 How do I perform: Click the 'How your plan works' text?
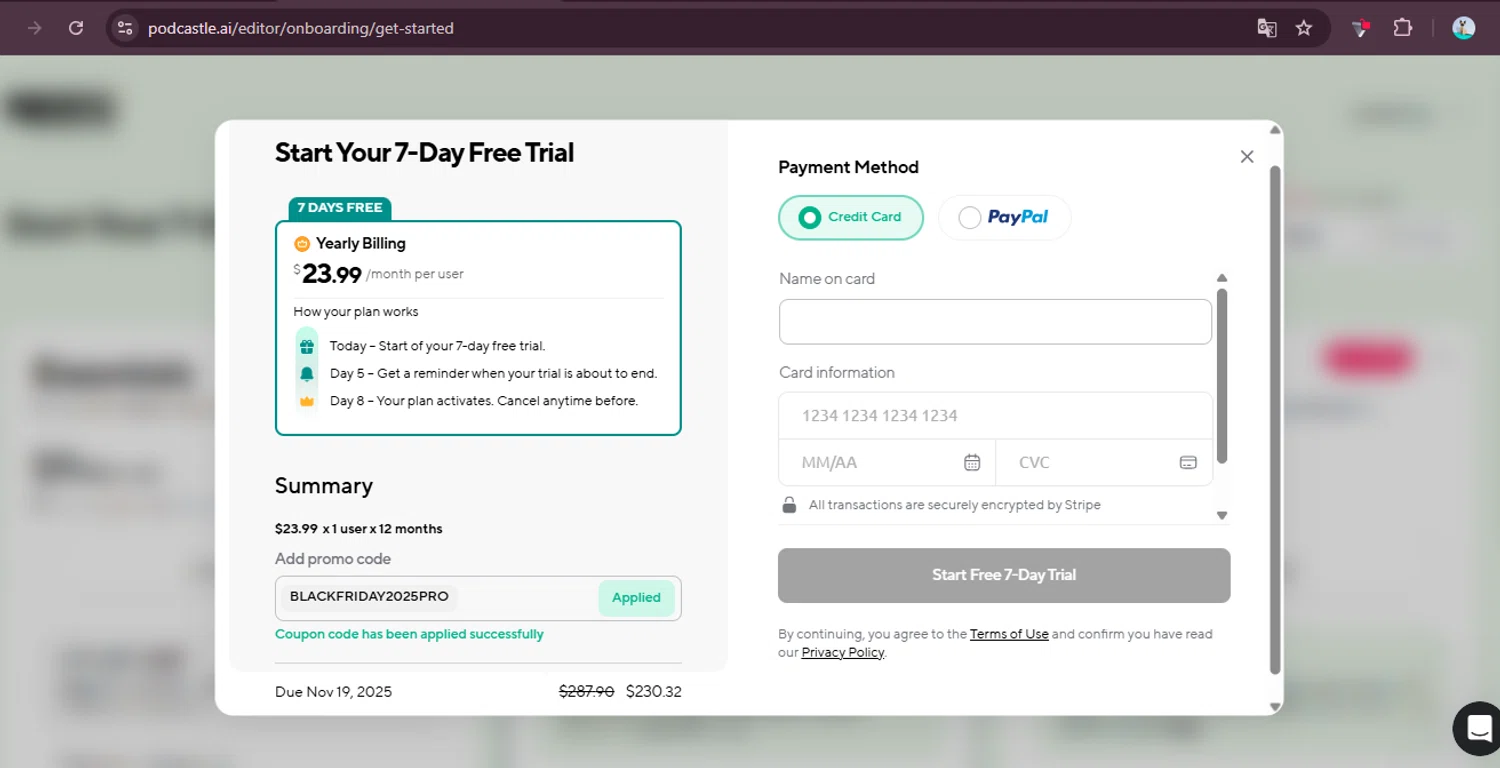tap(356, 312)
